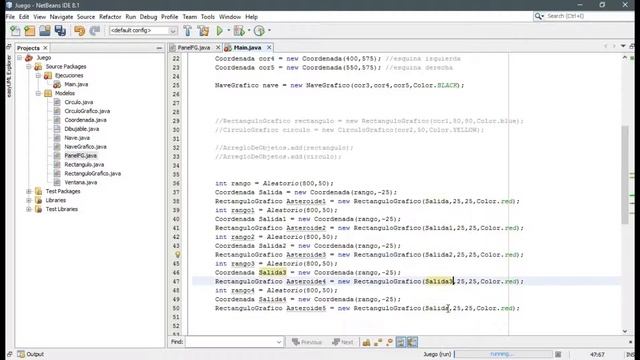
Task: Click the Save All diskettes icon
Action: click(x=60, y=31)
